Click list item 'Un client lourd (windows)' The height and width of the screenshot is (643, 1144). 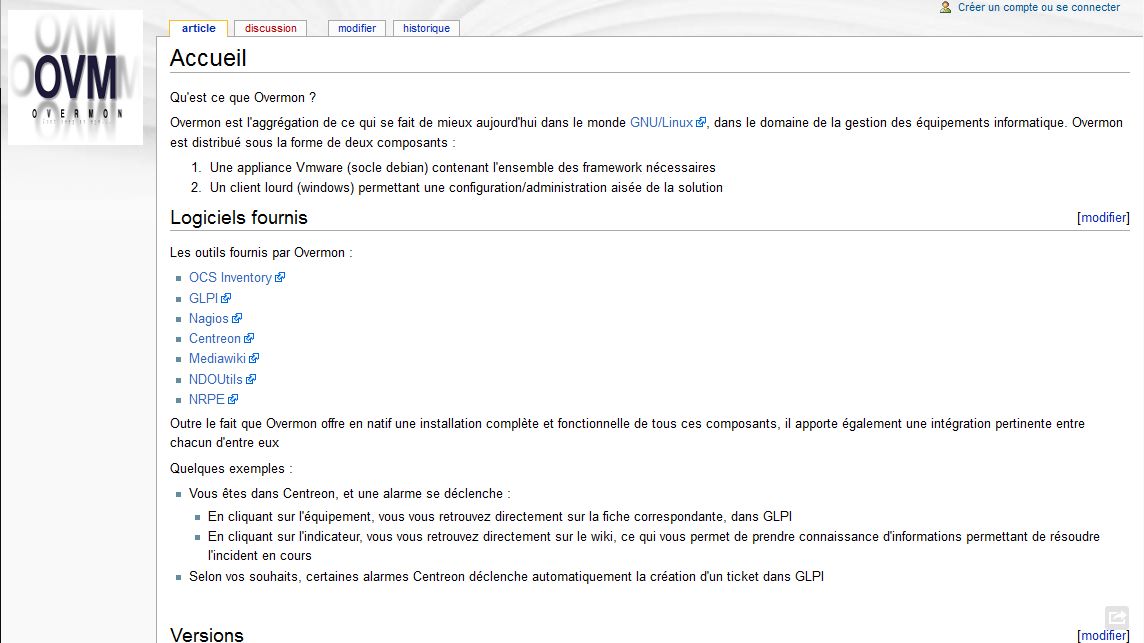coord(466,188)
